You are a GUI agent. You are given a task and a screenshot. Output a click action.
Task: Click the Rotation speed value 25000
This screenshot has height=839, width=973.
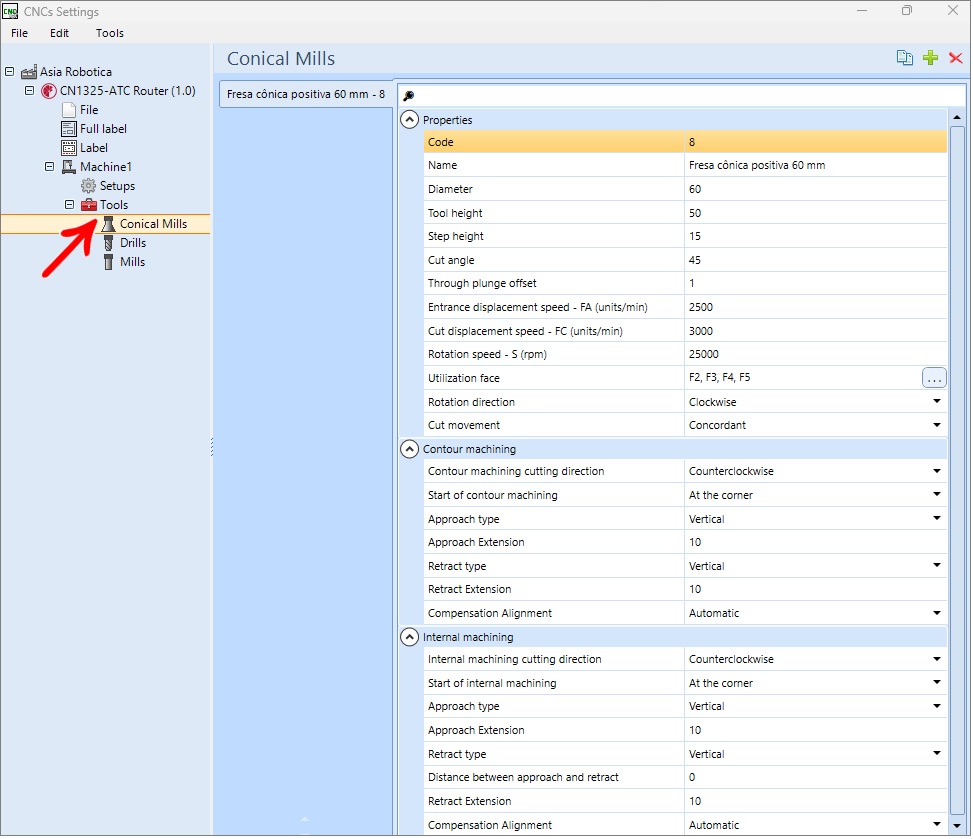click(814, 354)
